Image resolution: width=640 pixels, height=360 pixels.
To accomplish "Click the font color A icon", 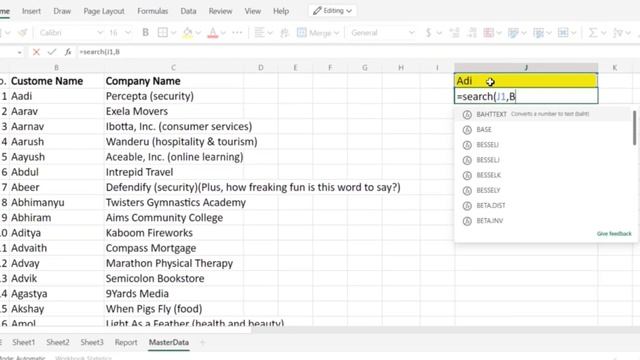I will pos(213,33).
